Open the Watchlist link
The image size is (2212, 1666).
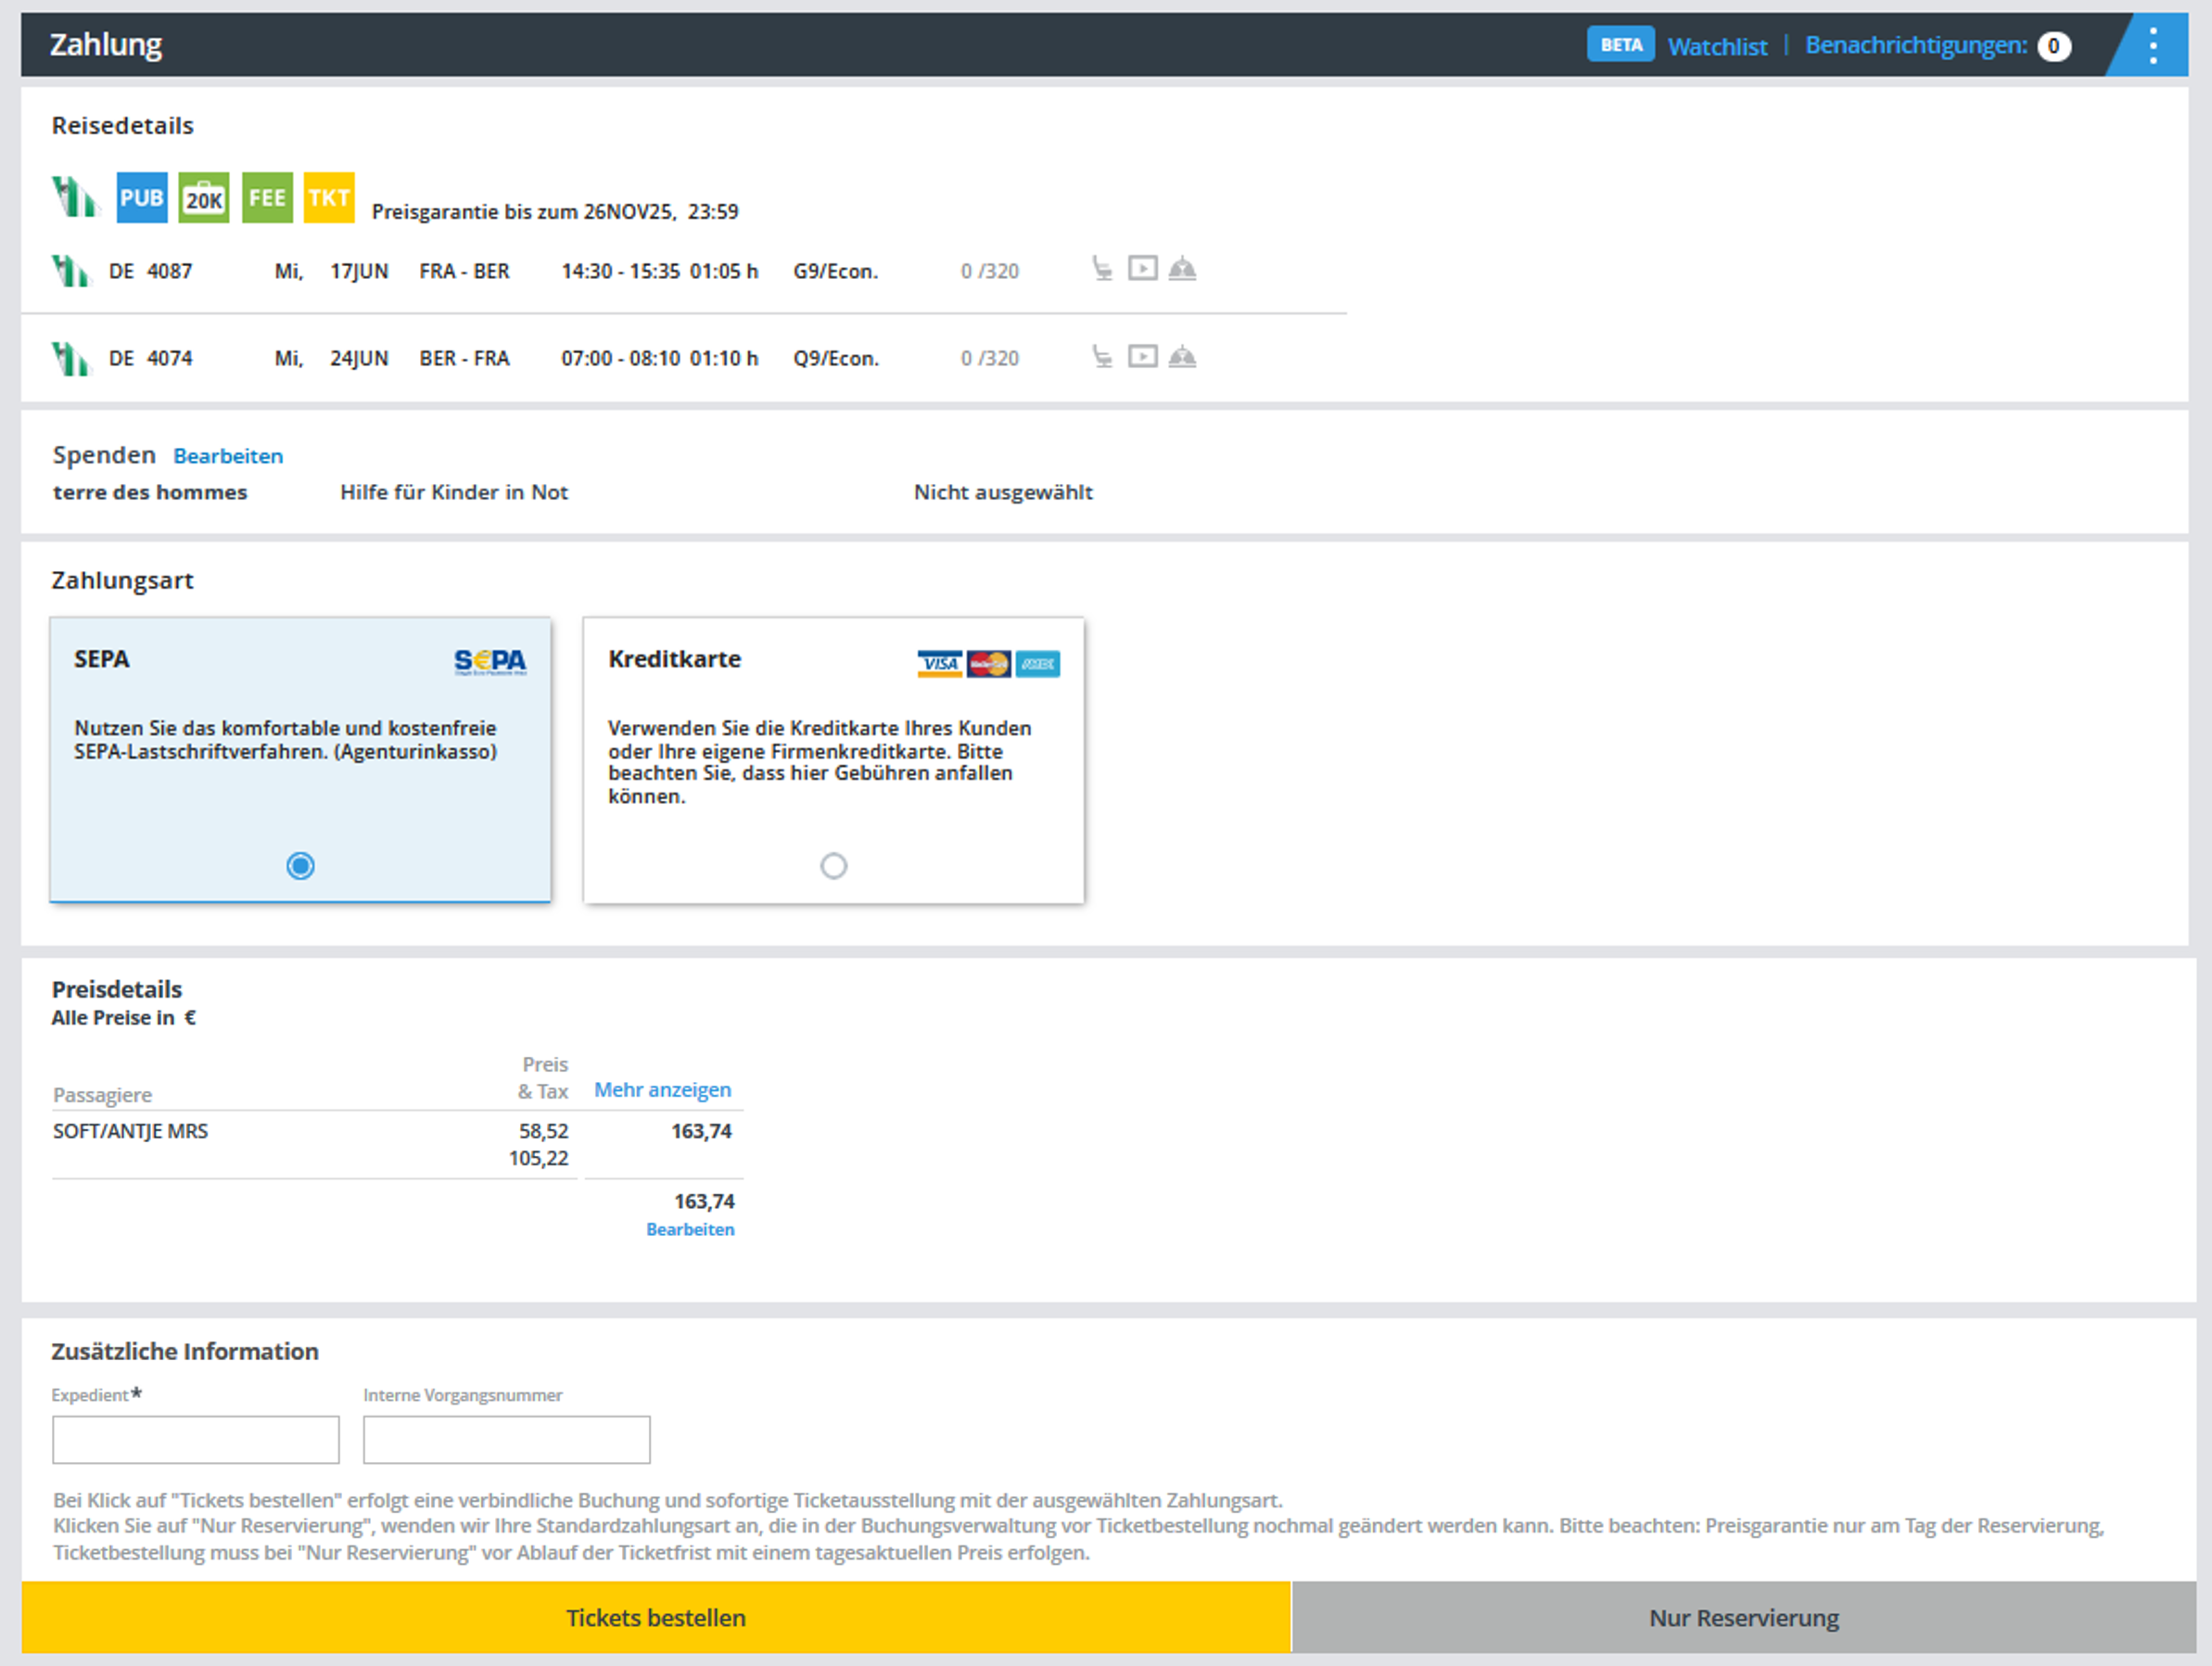(x=1717, y=46)
